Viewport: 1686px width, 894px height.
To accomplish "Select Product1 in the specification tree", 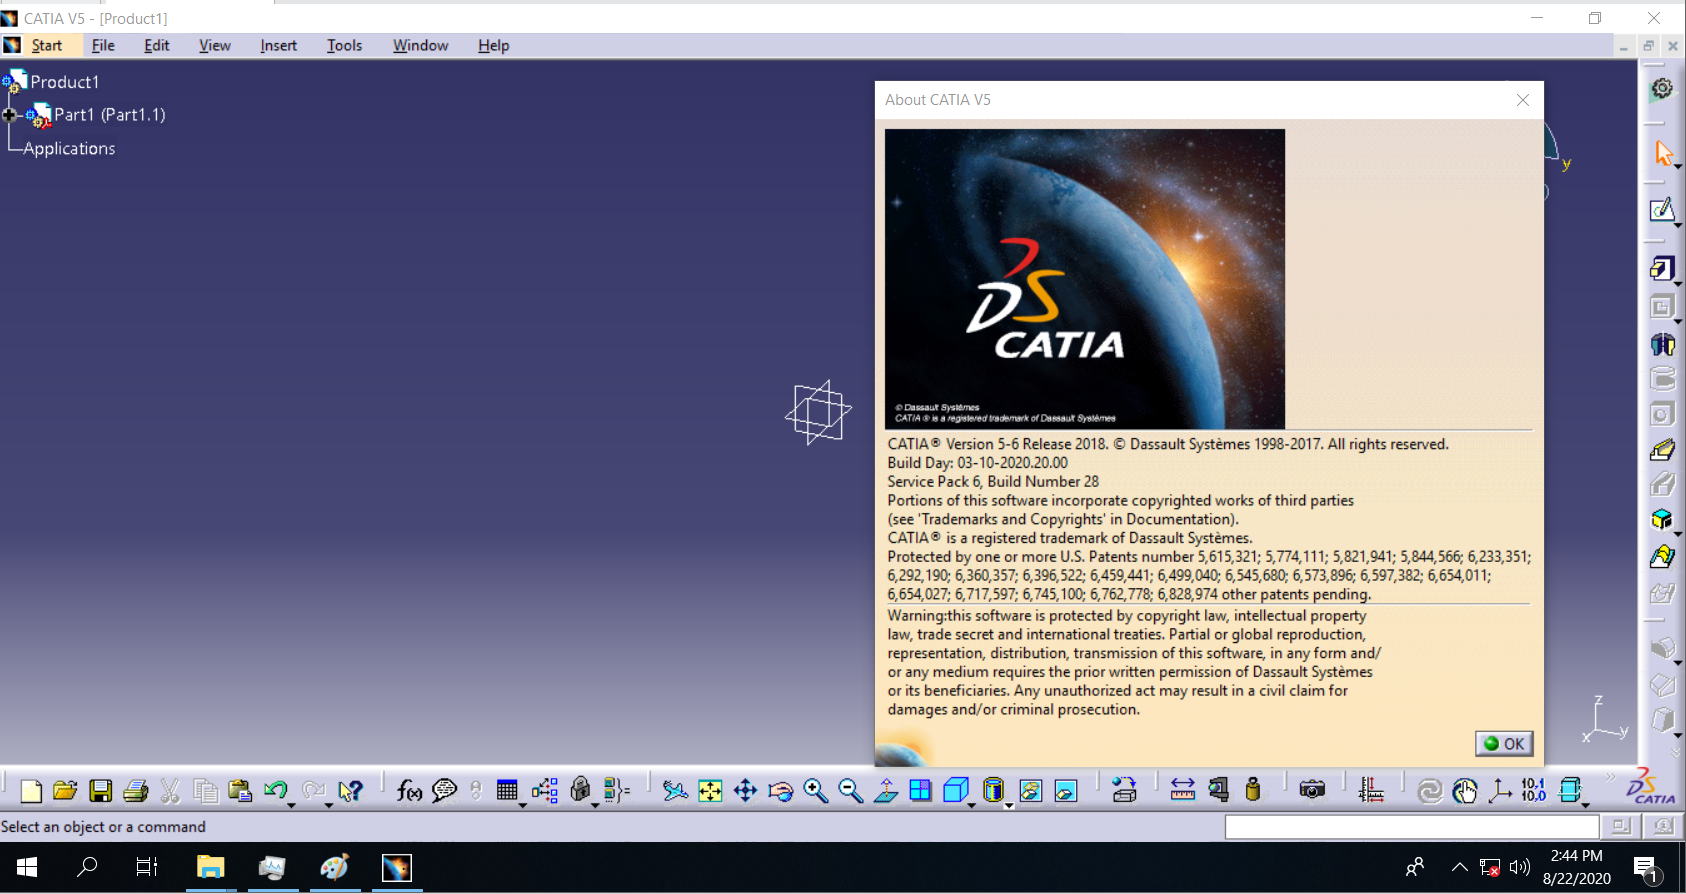I will point(64,82).
